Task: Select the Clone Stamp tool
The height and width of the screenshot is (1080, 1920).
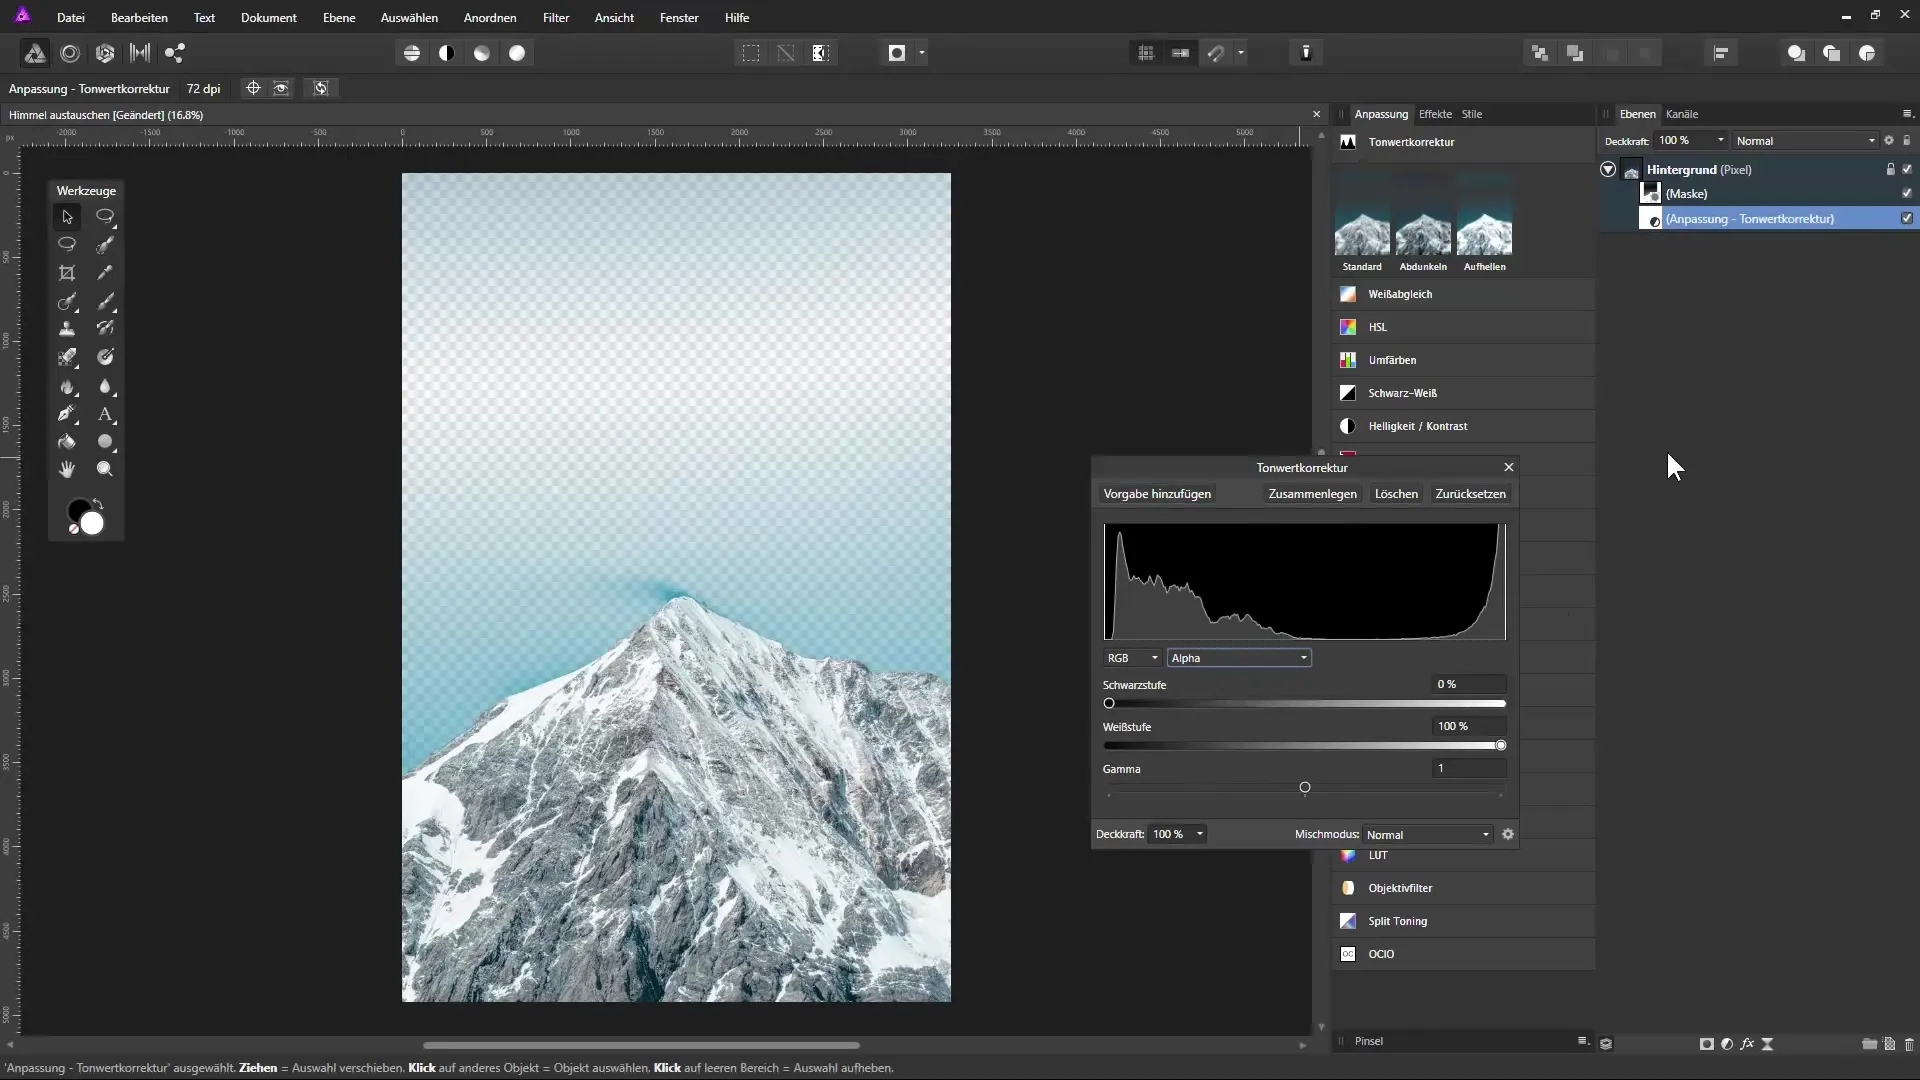Action: (67, 329)
